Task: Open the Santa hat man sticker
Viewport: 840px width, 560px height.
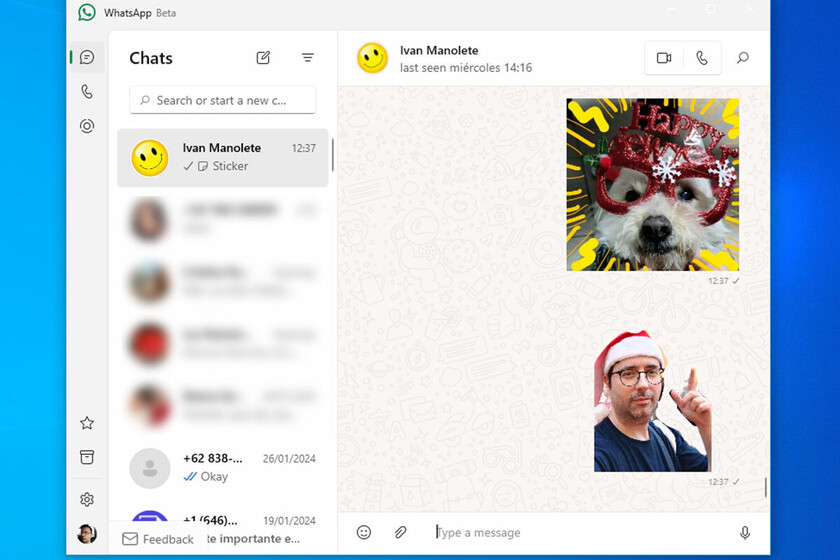Action: (x=652, y=401)
